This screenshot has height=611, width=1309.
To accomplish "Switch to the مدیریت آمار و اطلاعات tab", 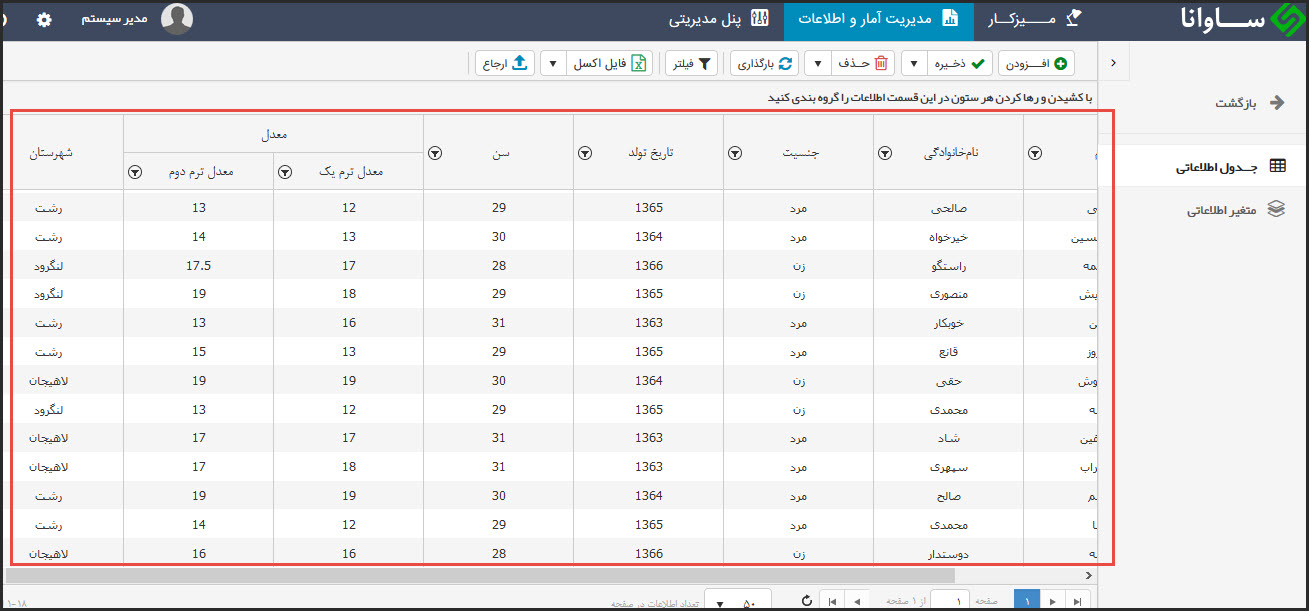I will [x=878, y=21].
